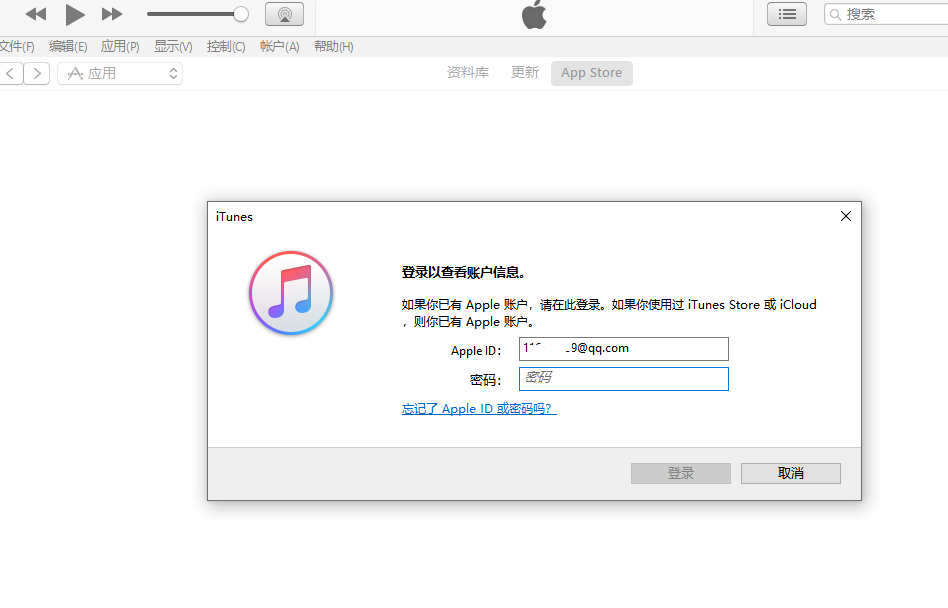Open the 控制(C) menu

tap(224, 46)
